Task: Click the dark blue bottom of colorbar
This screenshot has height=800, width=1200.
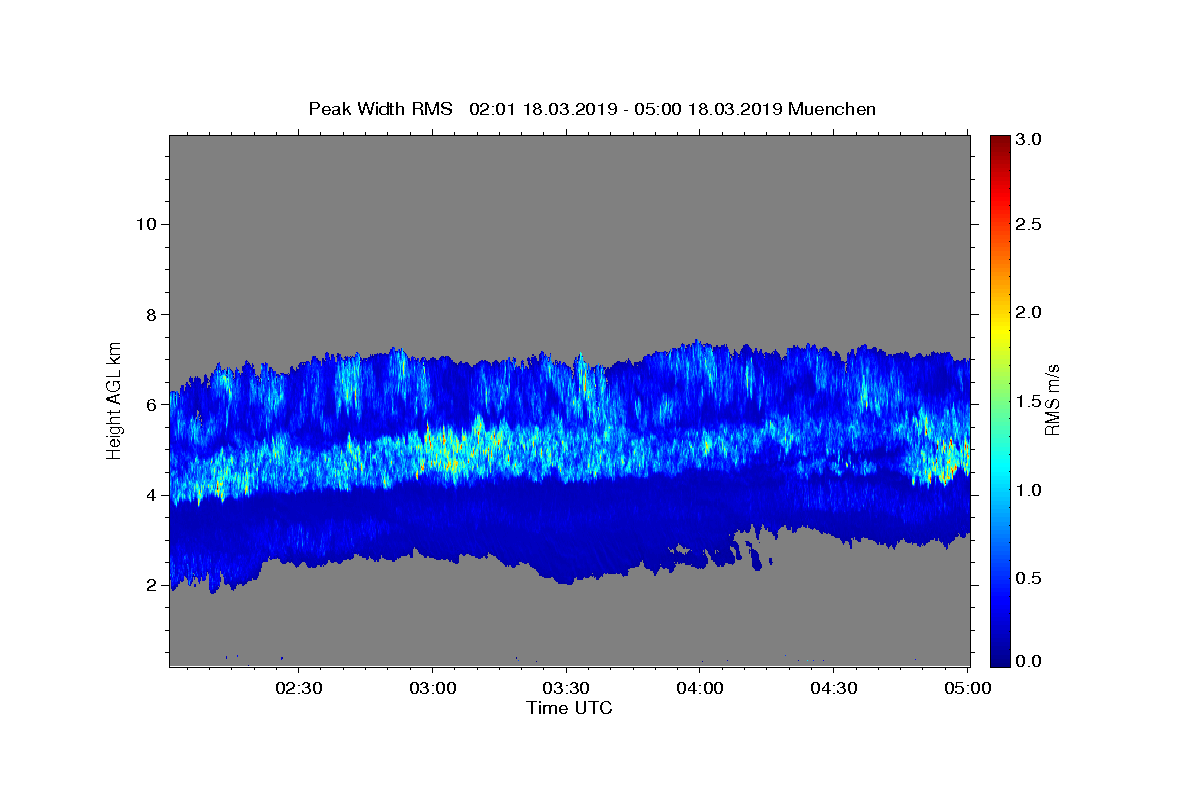Action: pyautogui.click(x=999, y=658)
